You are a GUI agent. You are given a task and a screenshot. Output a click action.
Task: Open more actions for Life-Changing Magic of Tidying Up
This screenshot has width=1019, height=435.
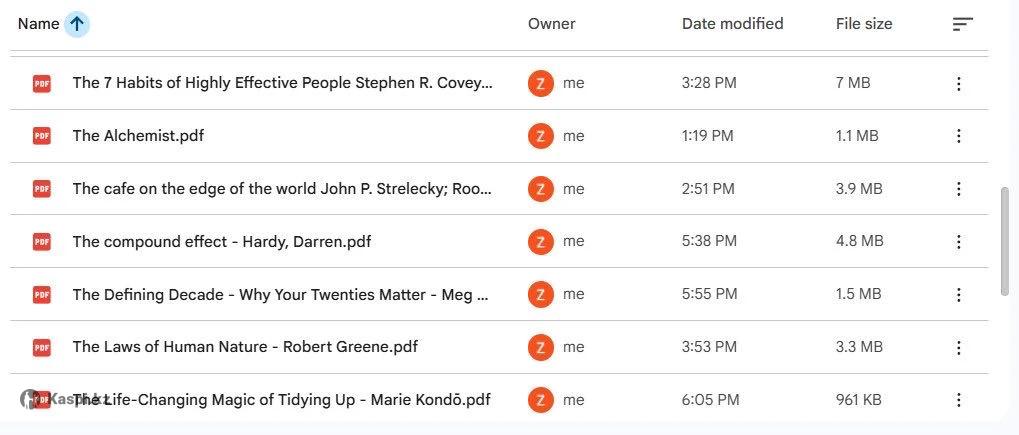click(x=958, y=400)
